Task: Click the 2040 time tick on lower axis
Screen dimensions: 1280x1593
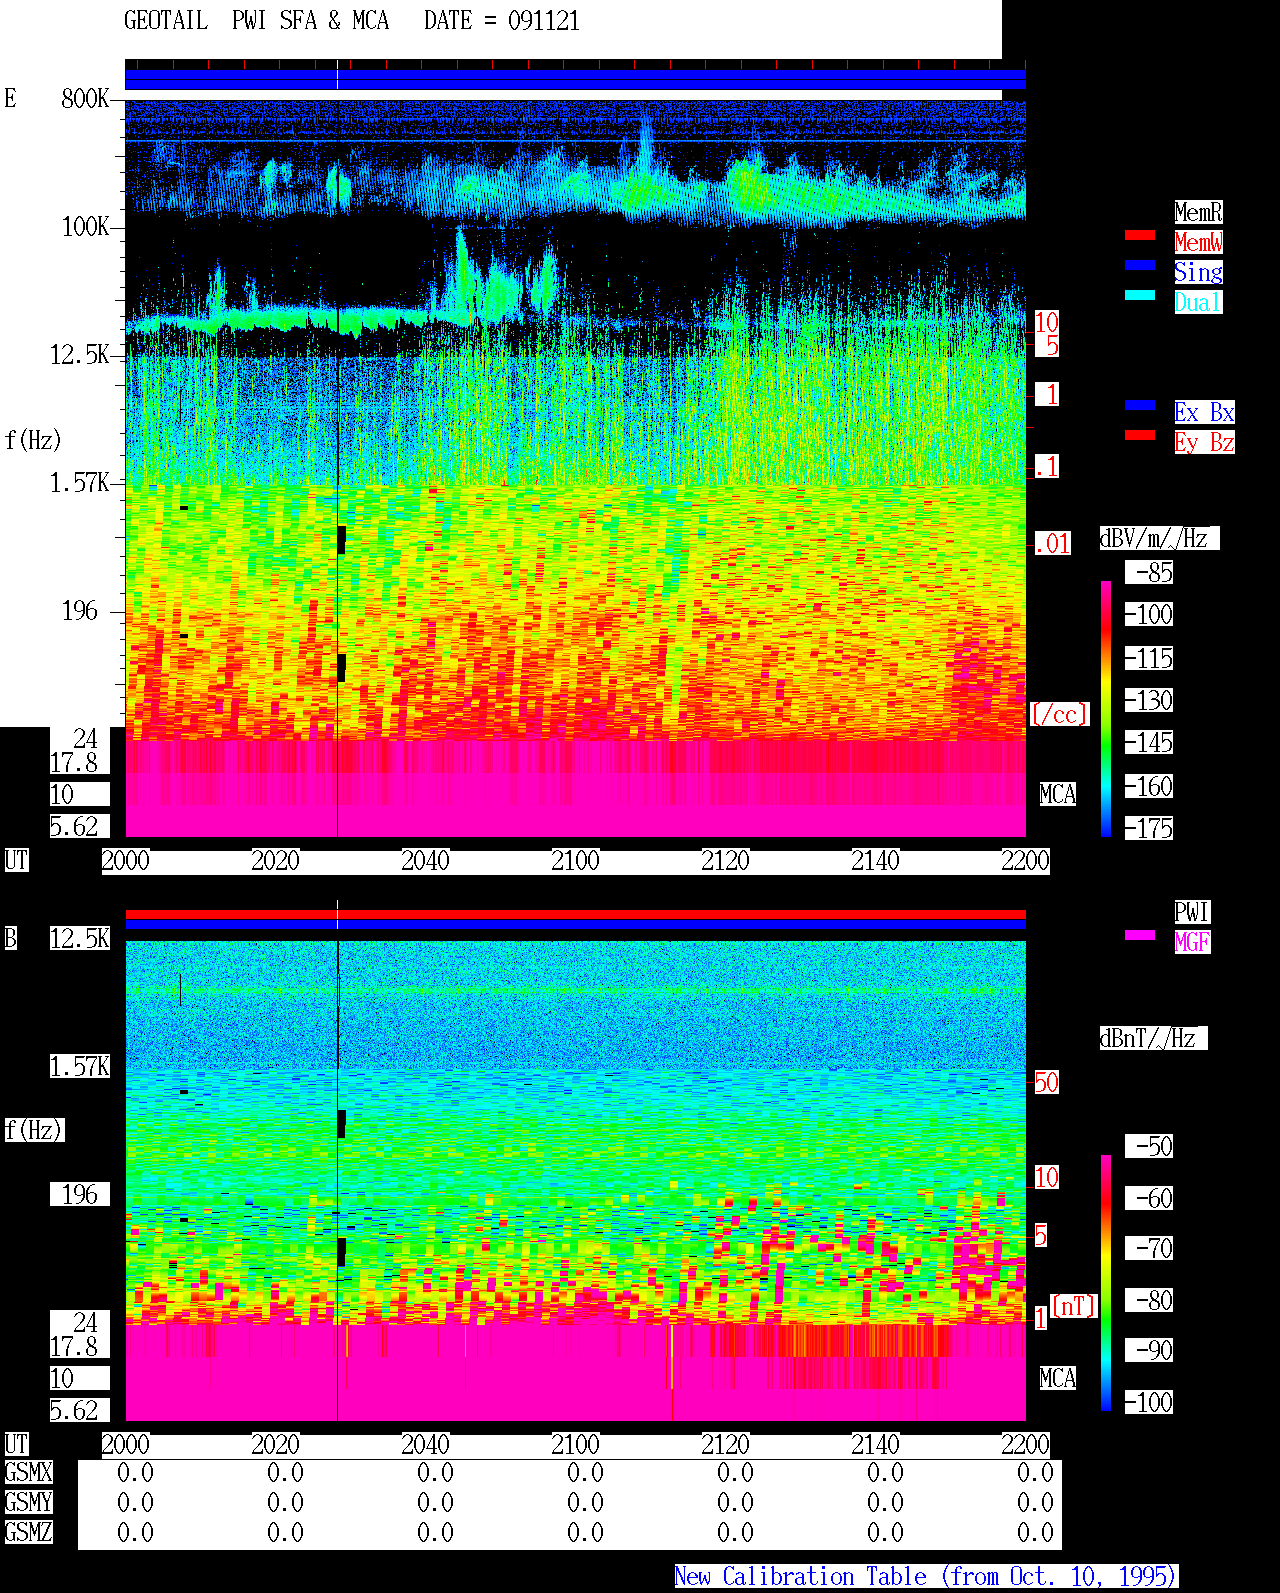Action: point(425,1445)
